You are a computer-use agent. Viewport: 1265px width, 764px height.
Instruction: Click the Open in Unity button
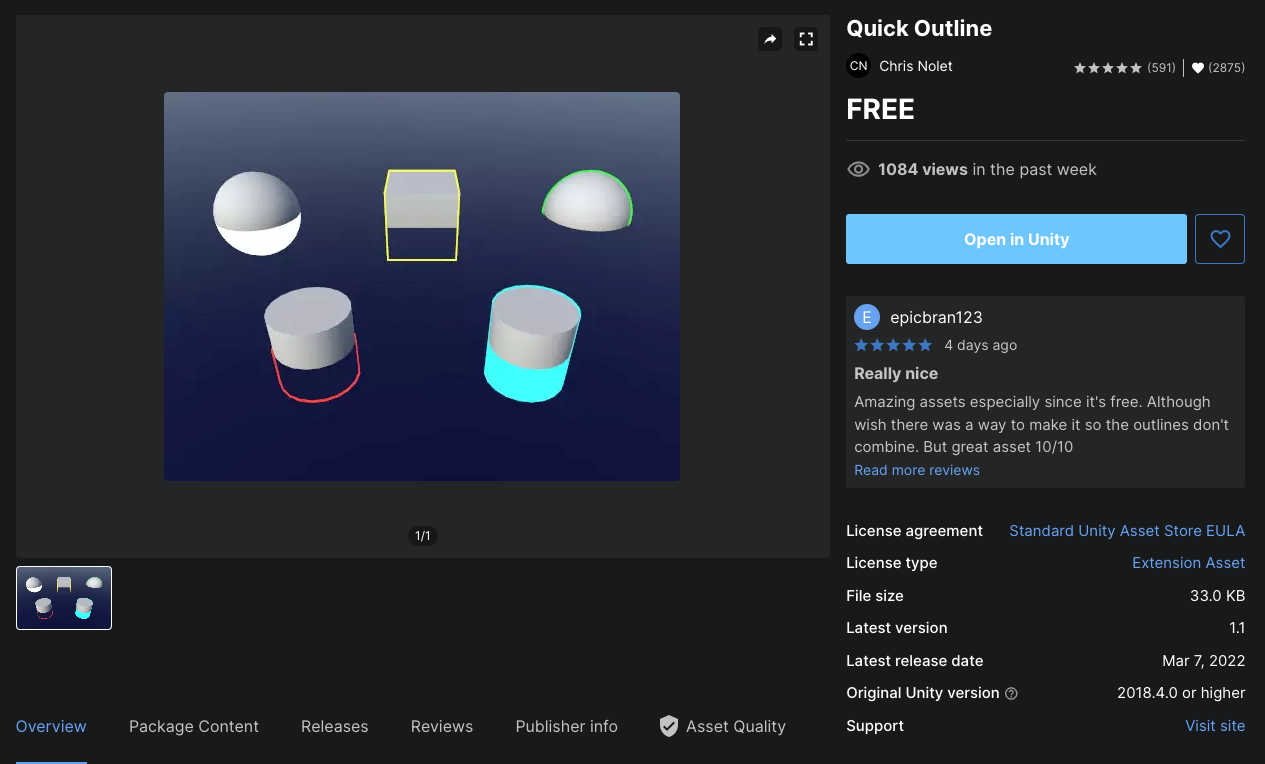pyautogui.click(x=1016, y=238)
